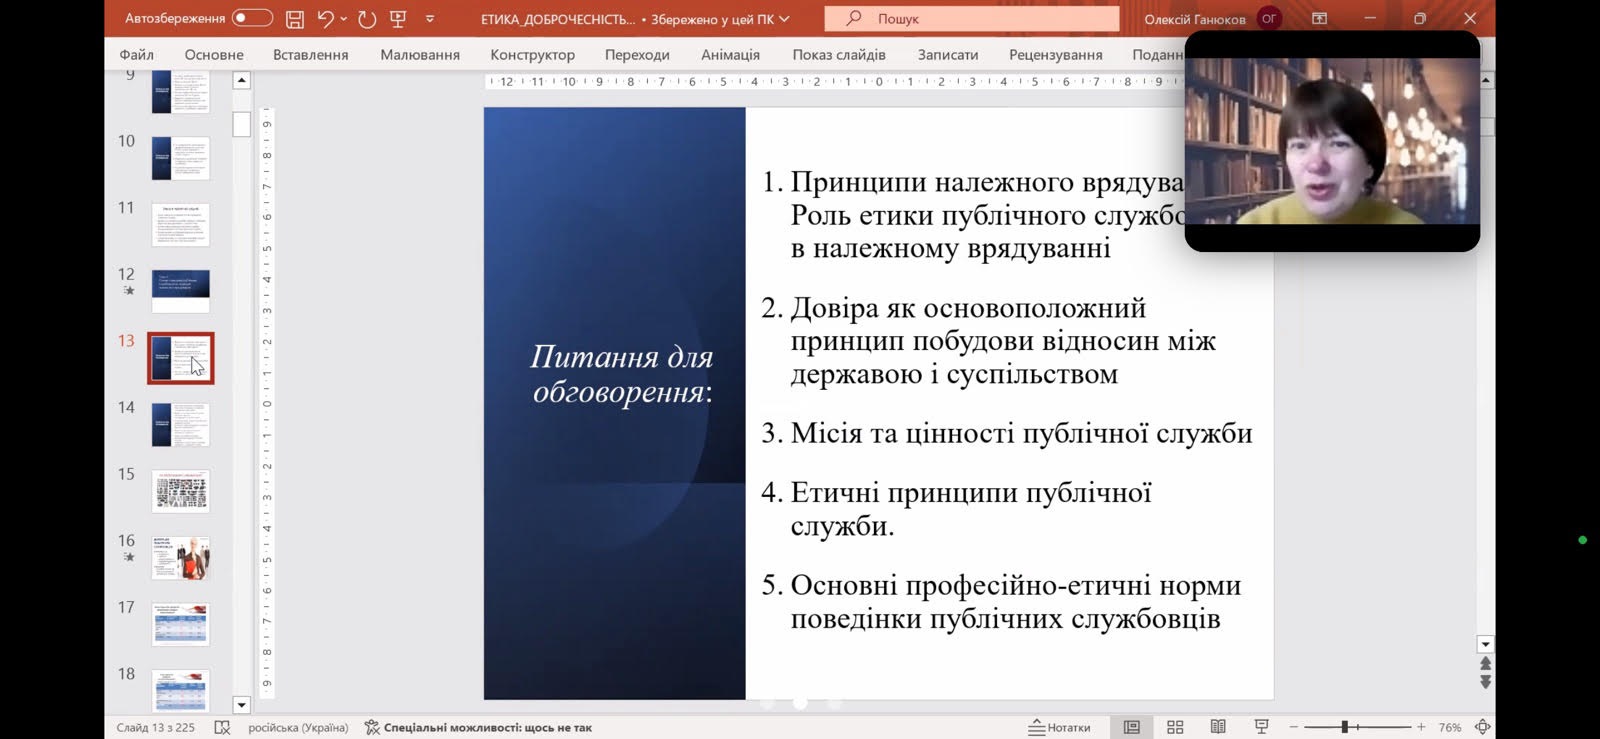Switch to Slide Sorter view icon
This screenshot has width=1600, height=739.
[x=1175, y=727]
